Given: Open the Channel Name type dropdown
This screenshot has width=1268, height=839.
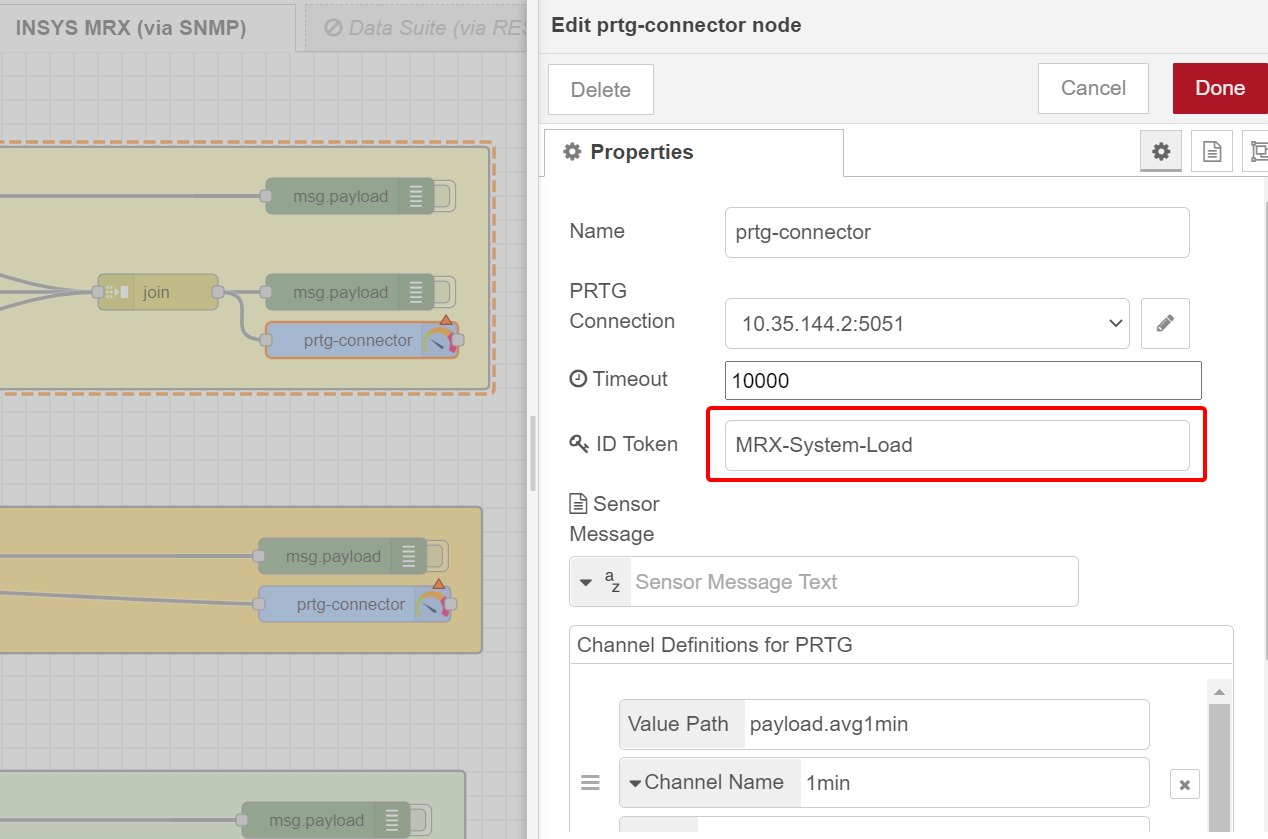Looking at the screenshot, I should 710,783.
